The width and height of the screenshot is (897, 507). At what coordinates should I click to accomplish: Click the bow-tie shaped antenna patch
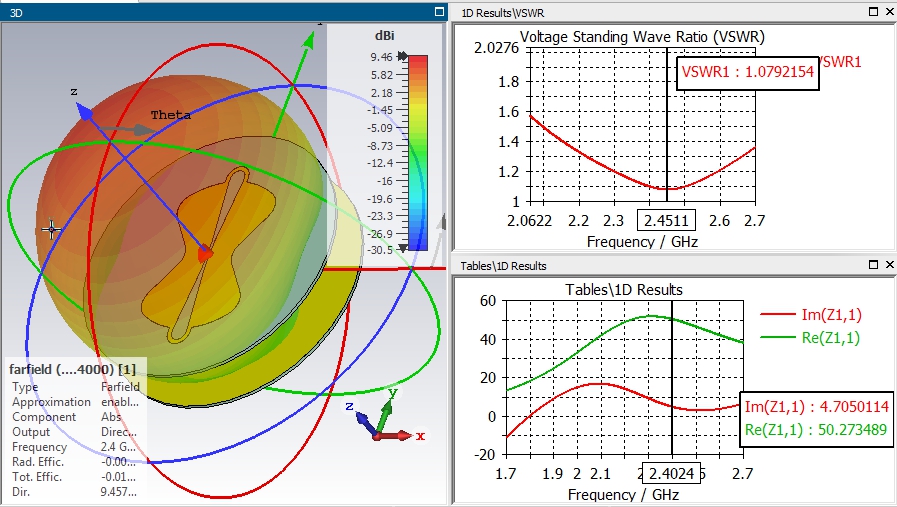coord(209,255)
